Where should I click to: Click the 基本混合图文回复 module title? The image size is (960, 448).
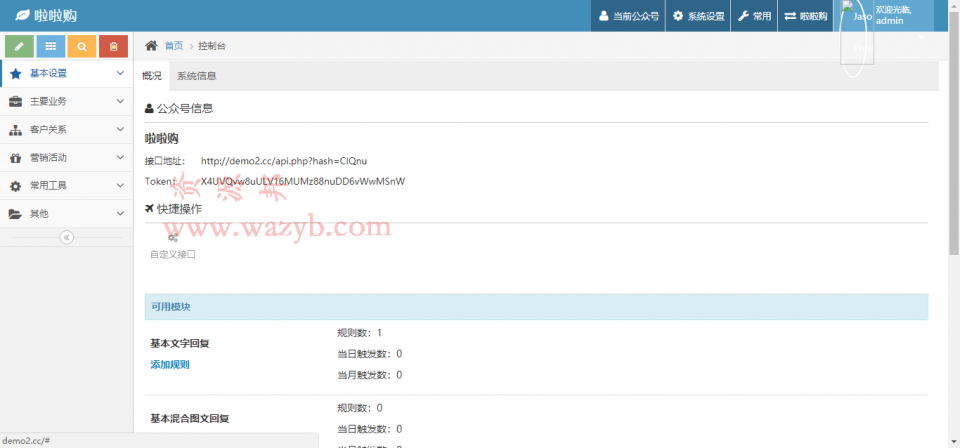click(x=190, y=419)
